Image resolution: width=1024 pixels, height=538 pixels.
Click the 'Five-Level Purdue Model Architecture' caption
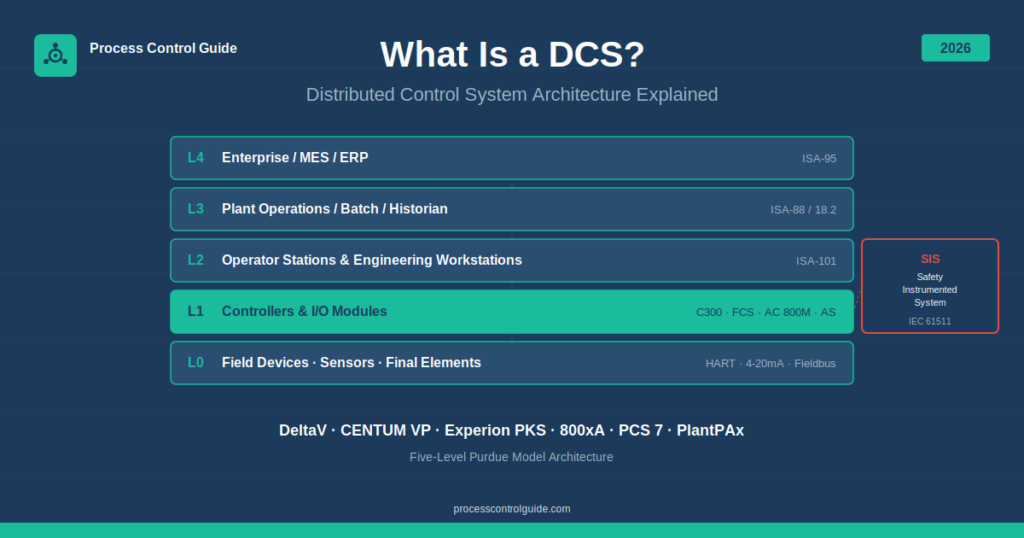(x=511, y=457)
